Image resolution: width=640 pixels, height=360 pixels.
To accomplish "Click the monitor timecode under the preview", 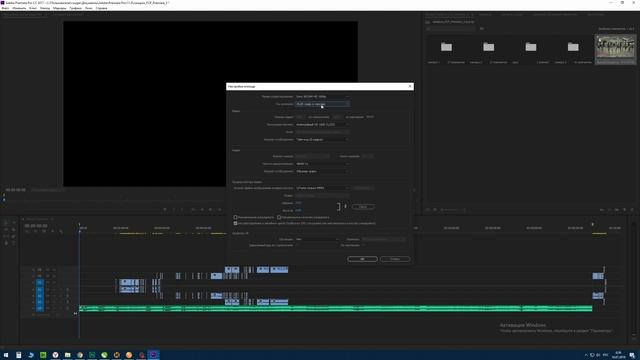I will click(x=16, y=190).
